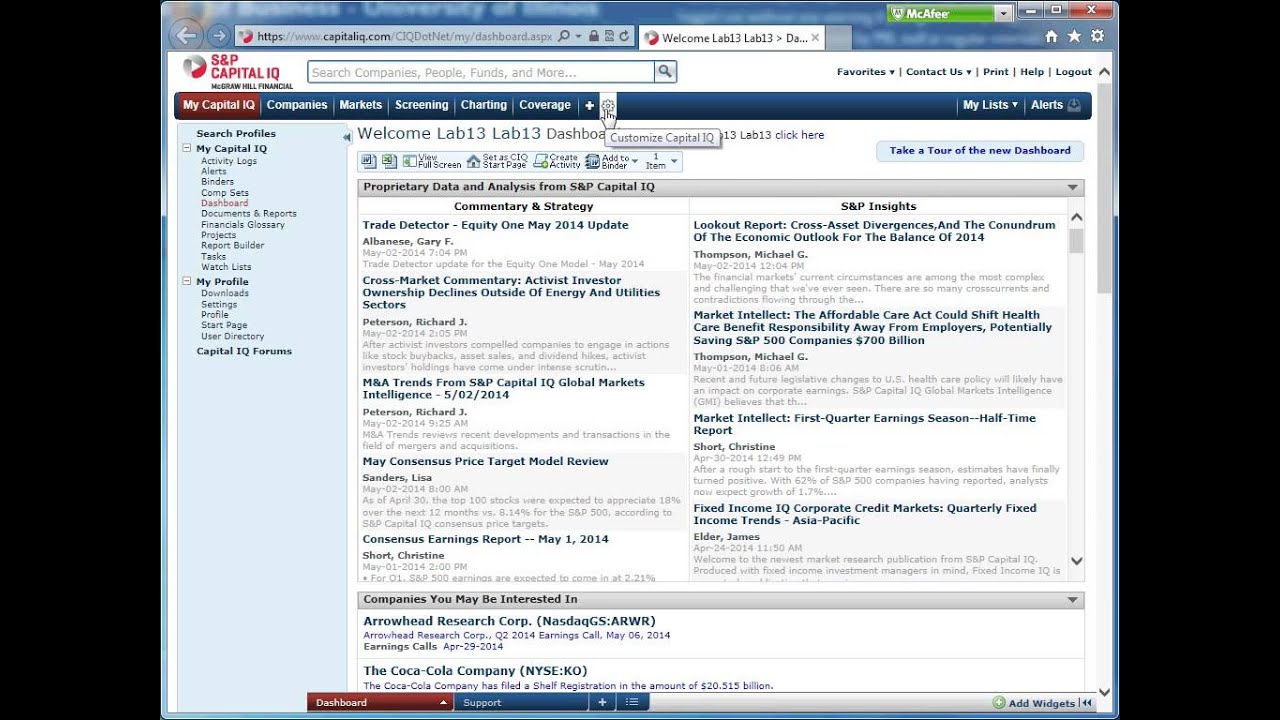Click the browser favorites star icon

pos(1074,36)
